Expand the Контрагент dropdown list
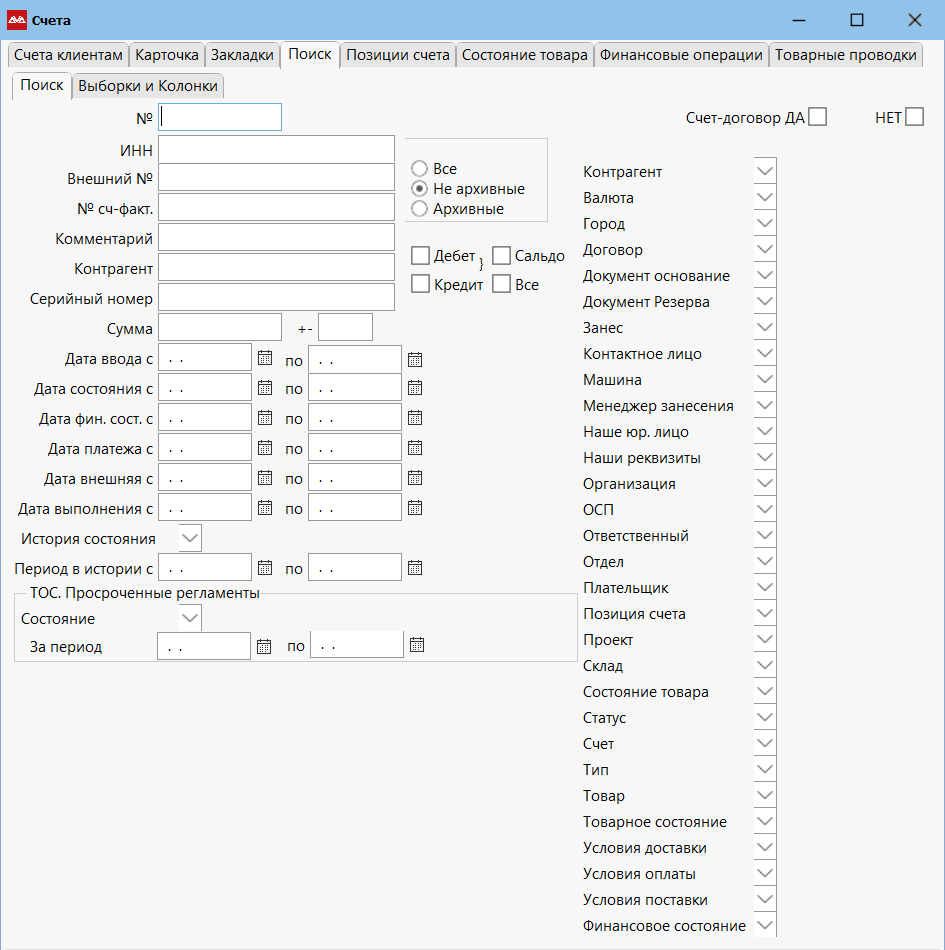This screenshot has width=945, height=950. (765, 172)
